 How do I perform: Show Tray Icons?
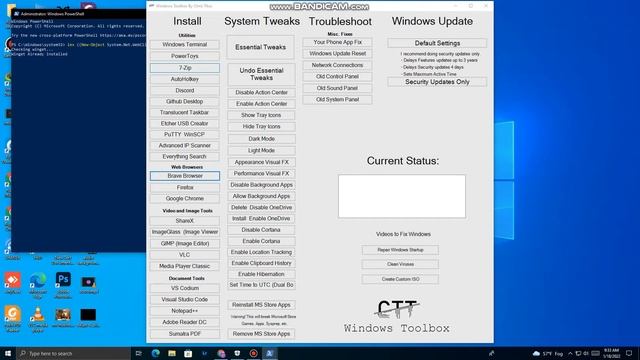click(261, 116)
